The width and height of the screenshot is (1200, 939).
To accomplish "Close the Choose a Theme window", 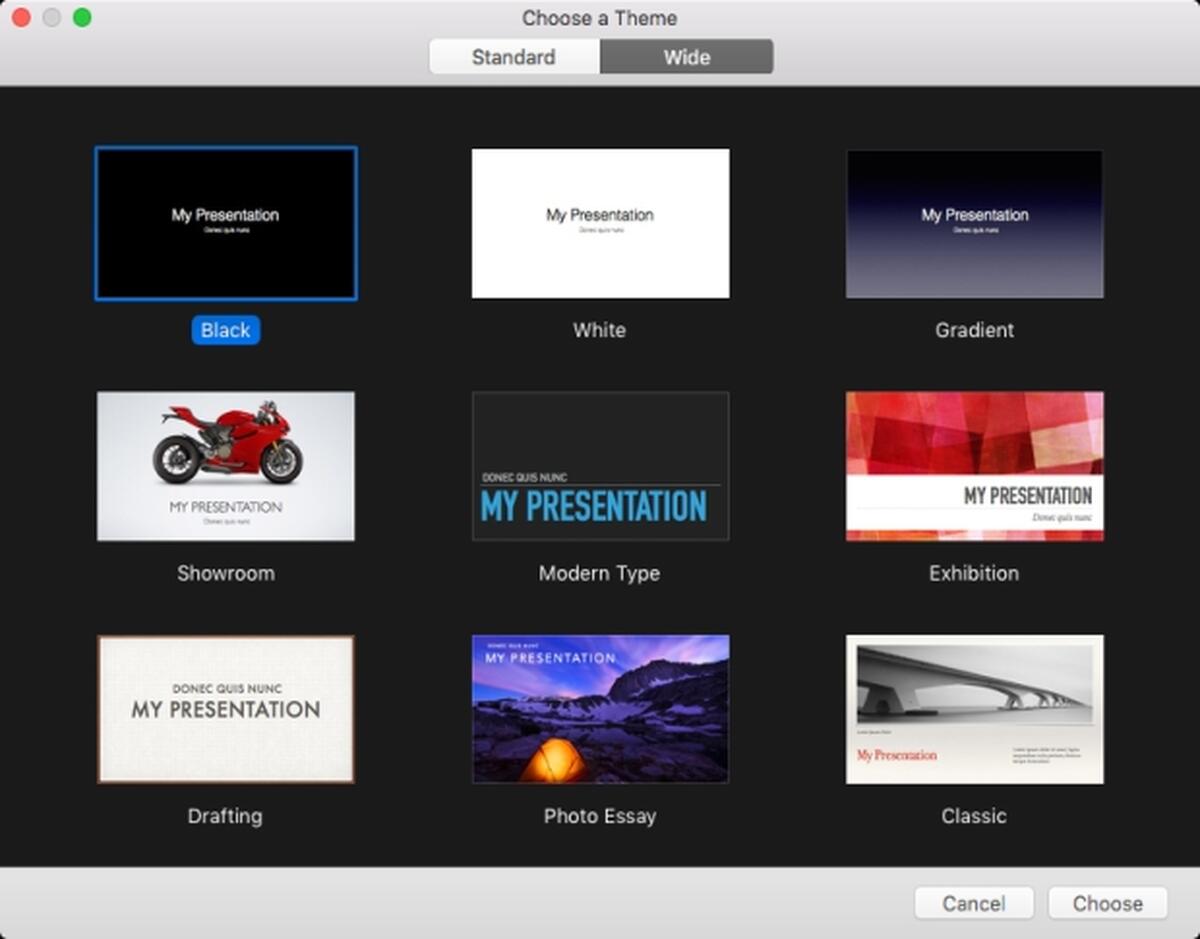I will click(x=21, y=18).
